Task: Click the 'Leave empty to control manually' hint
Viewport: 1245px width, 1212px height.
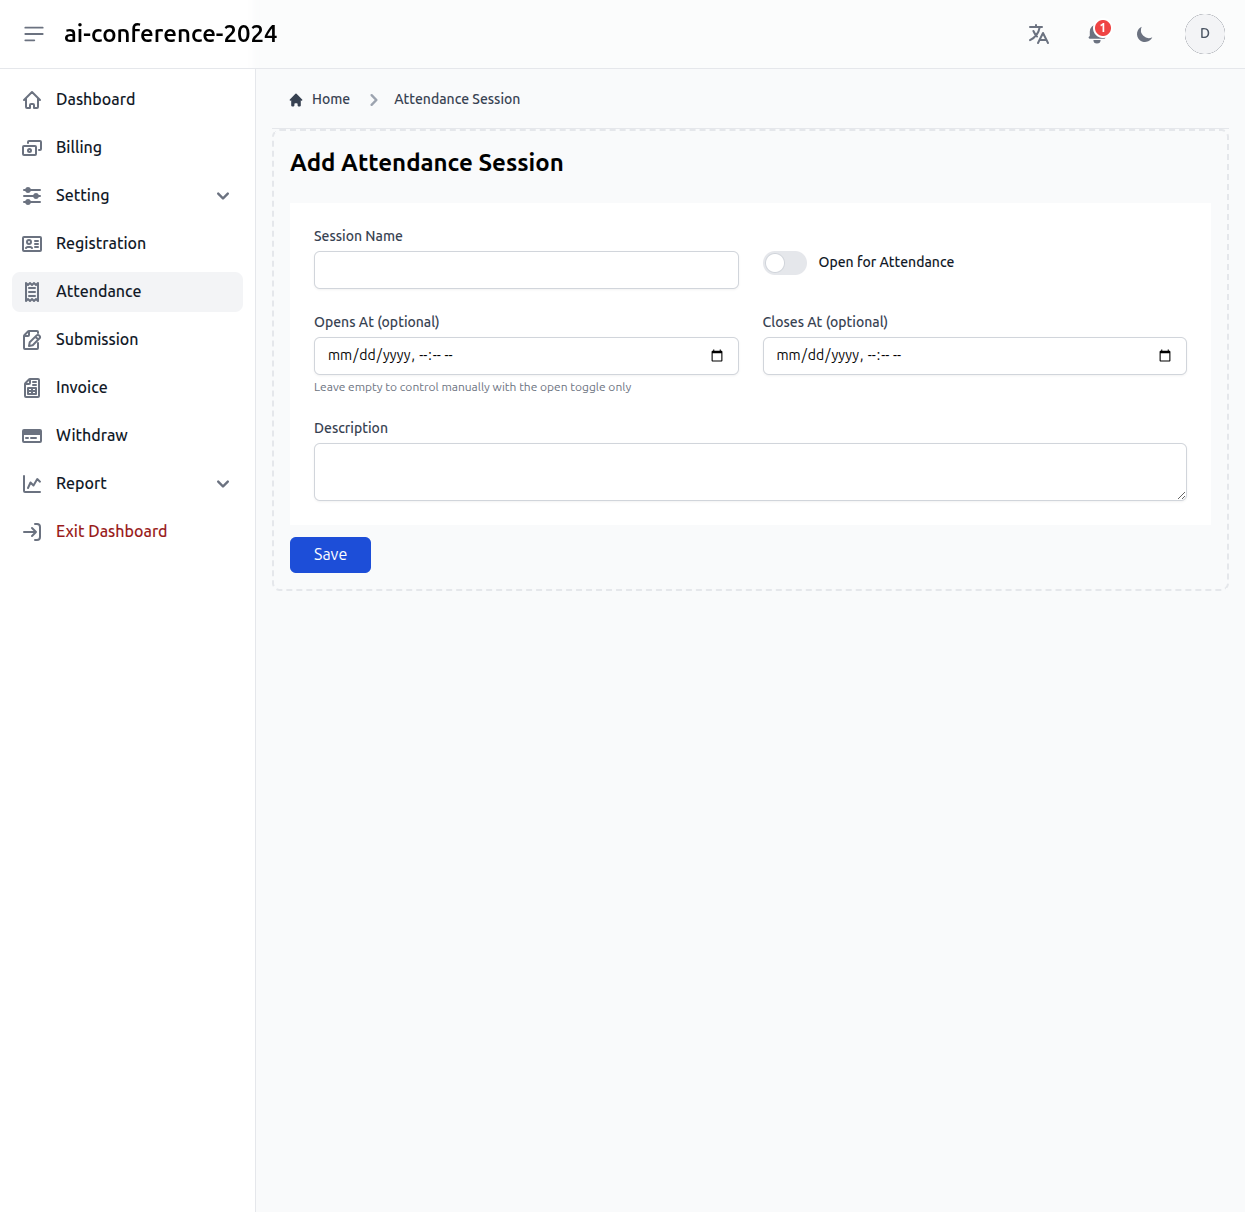Action: (473, 387)
